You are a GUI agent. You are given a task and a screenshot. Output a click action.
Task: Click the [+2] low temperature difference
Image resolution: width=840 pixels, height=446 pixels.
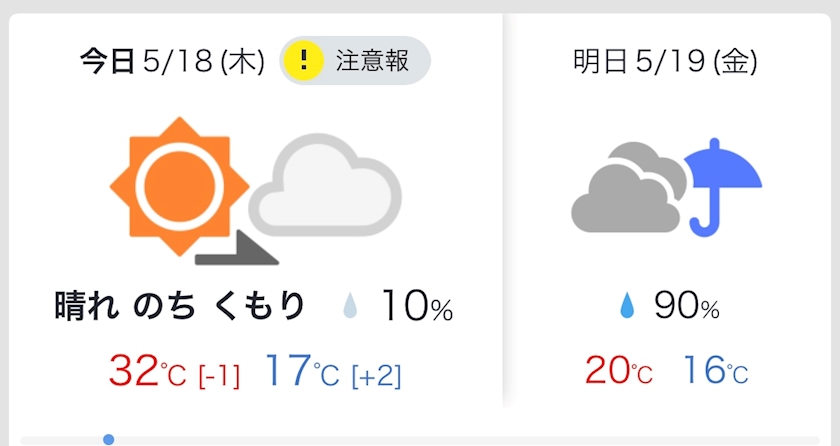tap(376, 375)
